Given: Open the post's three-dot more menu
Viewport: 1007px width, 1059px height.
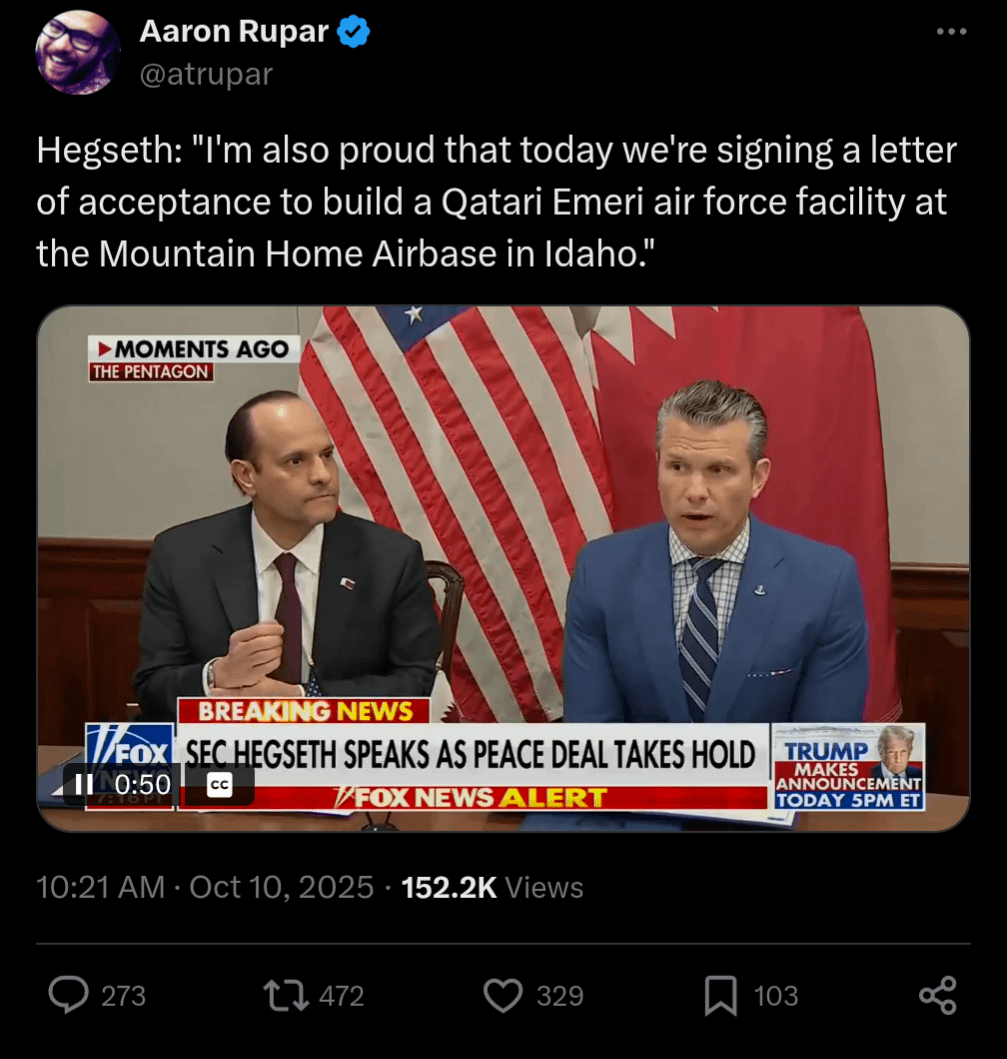Looking at the screenshot, I should click(x=951, y=33).
